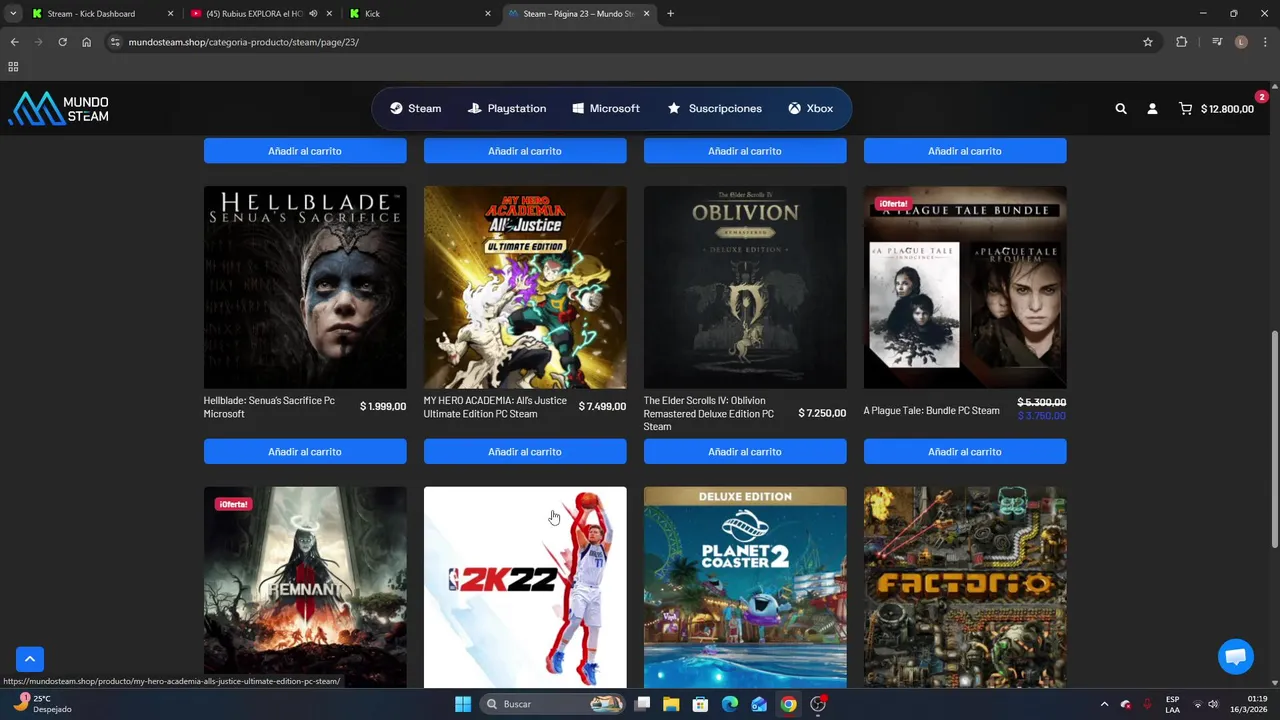The height and width of the screenshot is (720, 1280).
Task: Open the My Hero Academia cover image
Action: 525,287
